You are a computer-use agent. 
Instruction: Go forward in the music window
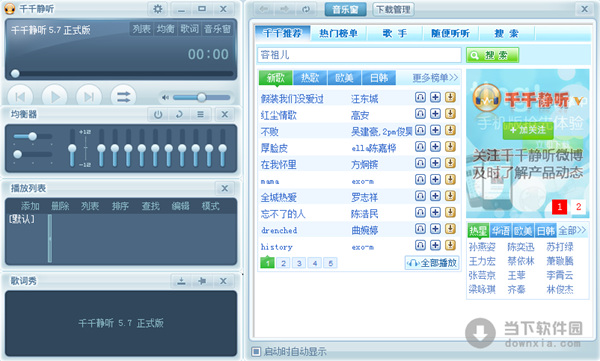[285, 9]
